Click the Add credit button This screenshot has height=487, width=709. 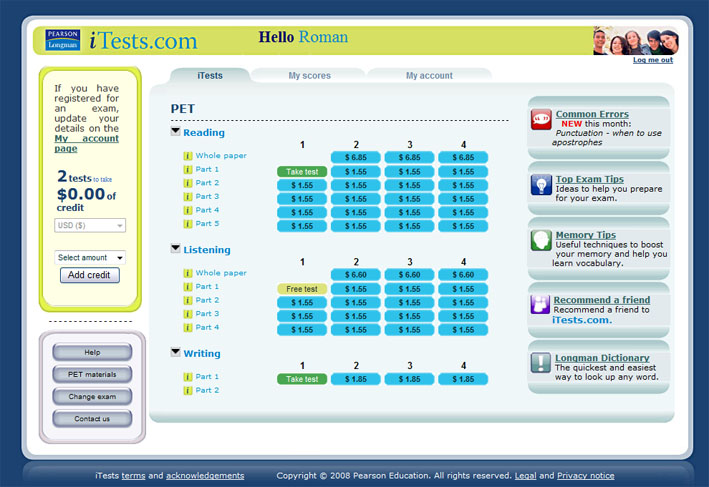pos(90,275)
